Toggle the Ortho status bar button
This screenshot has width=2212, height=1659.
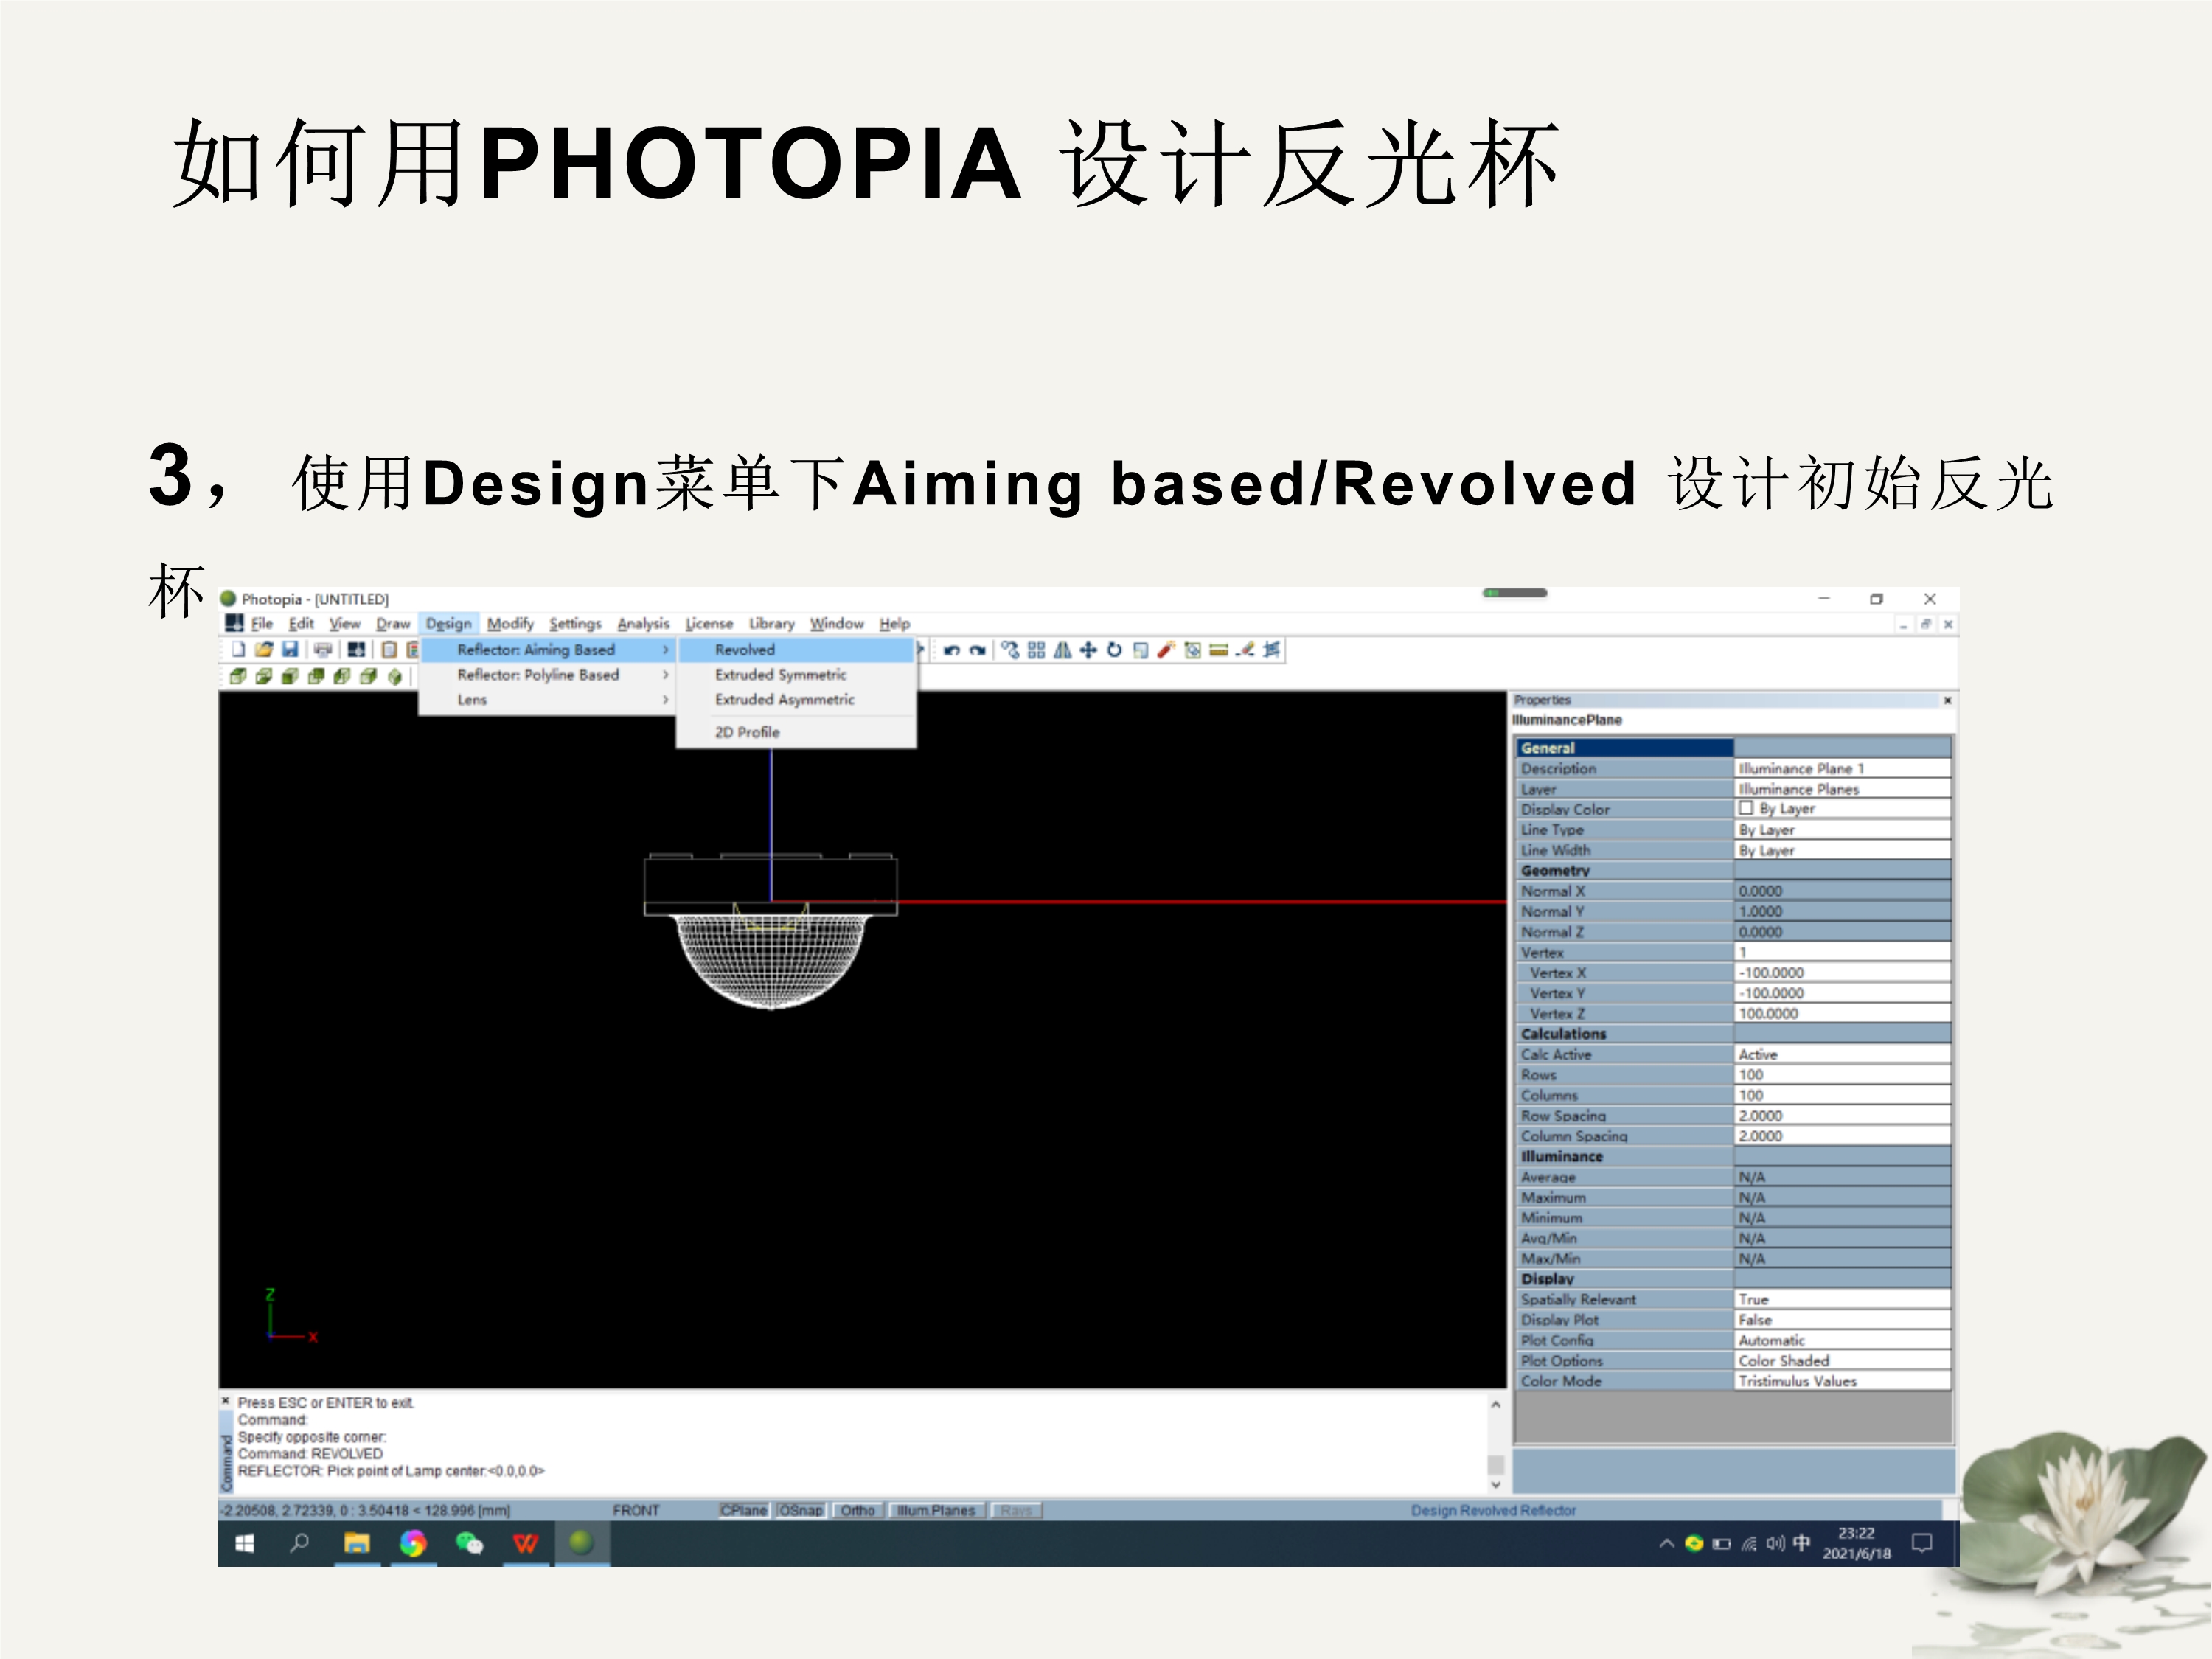pos(857,1510)
